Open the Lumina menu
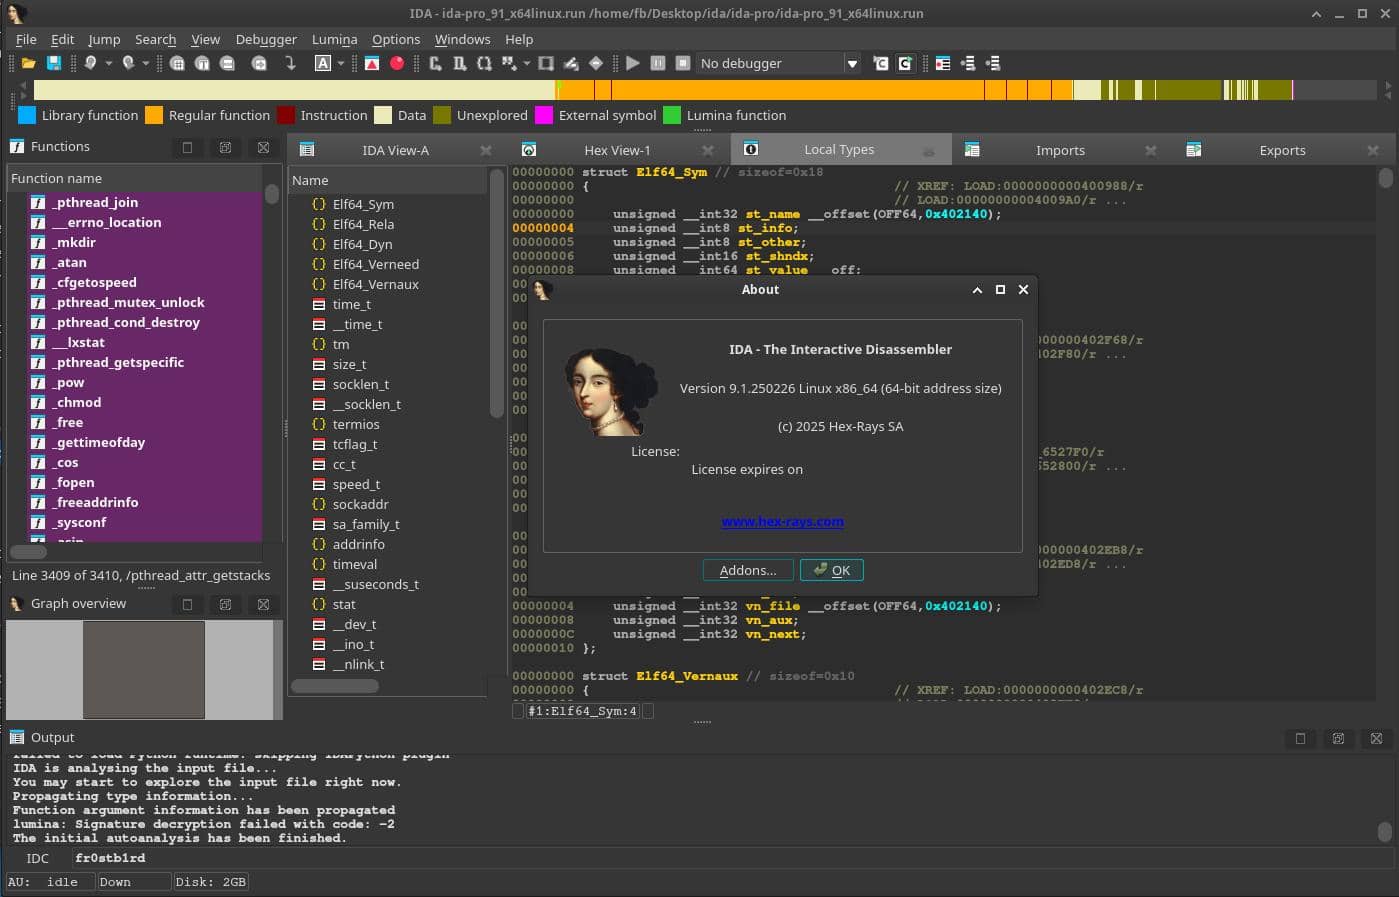This screenshot has height=897, width=1399. 334,39
